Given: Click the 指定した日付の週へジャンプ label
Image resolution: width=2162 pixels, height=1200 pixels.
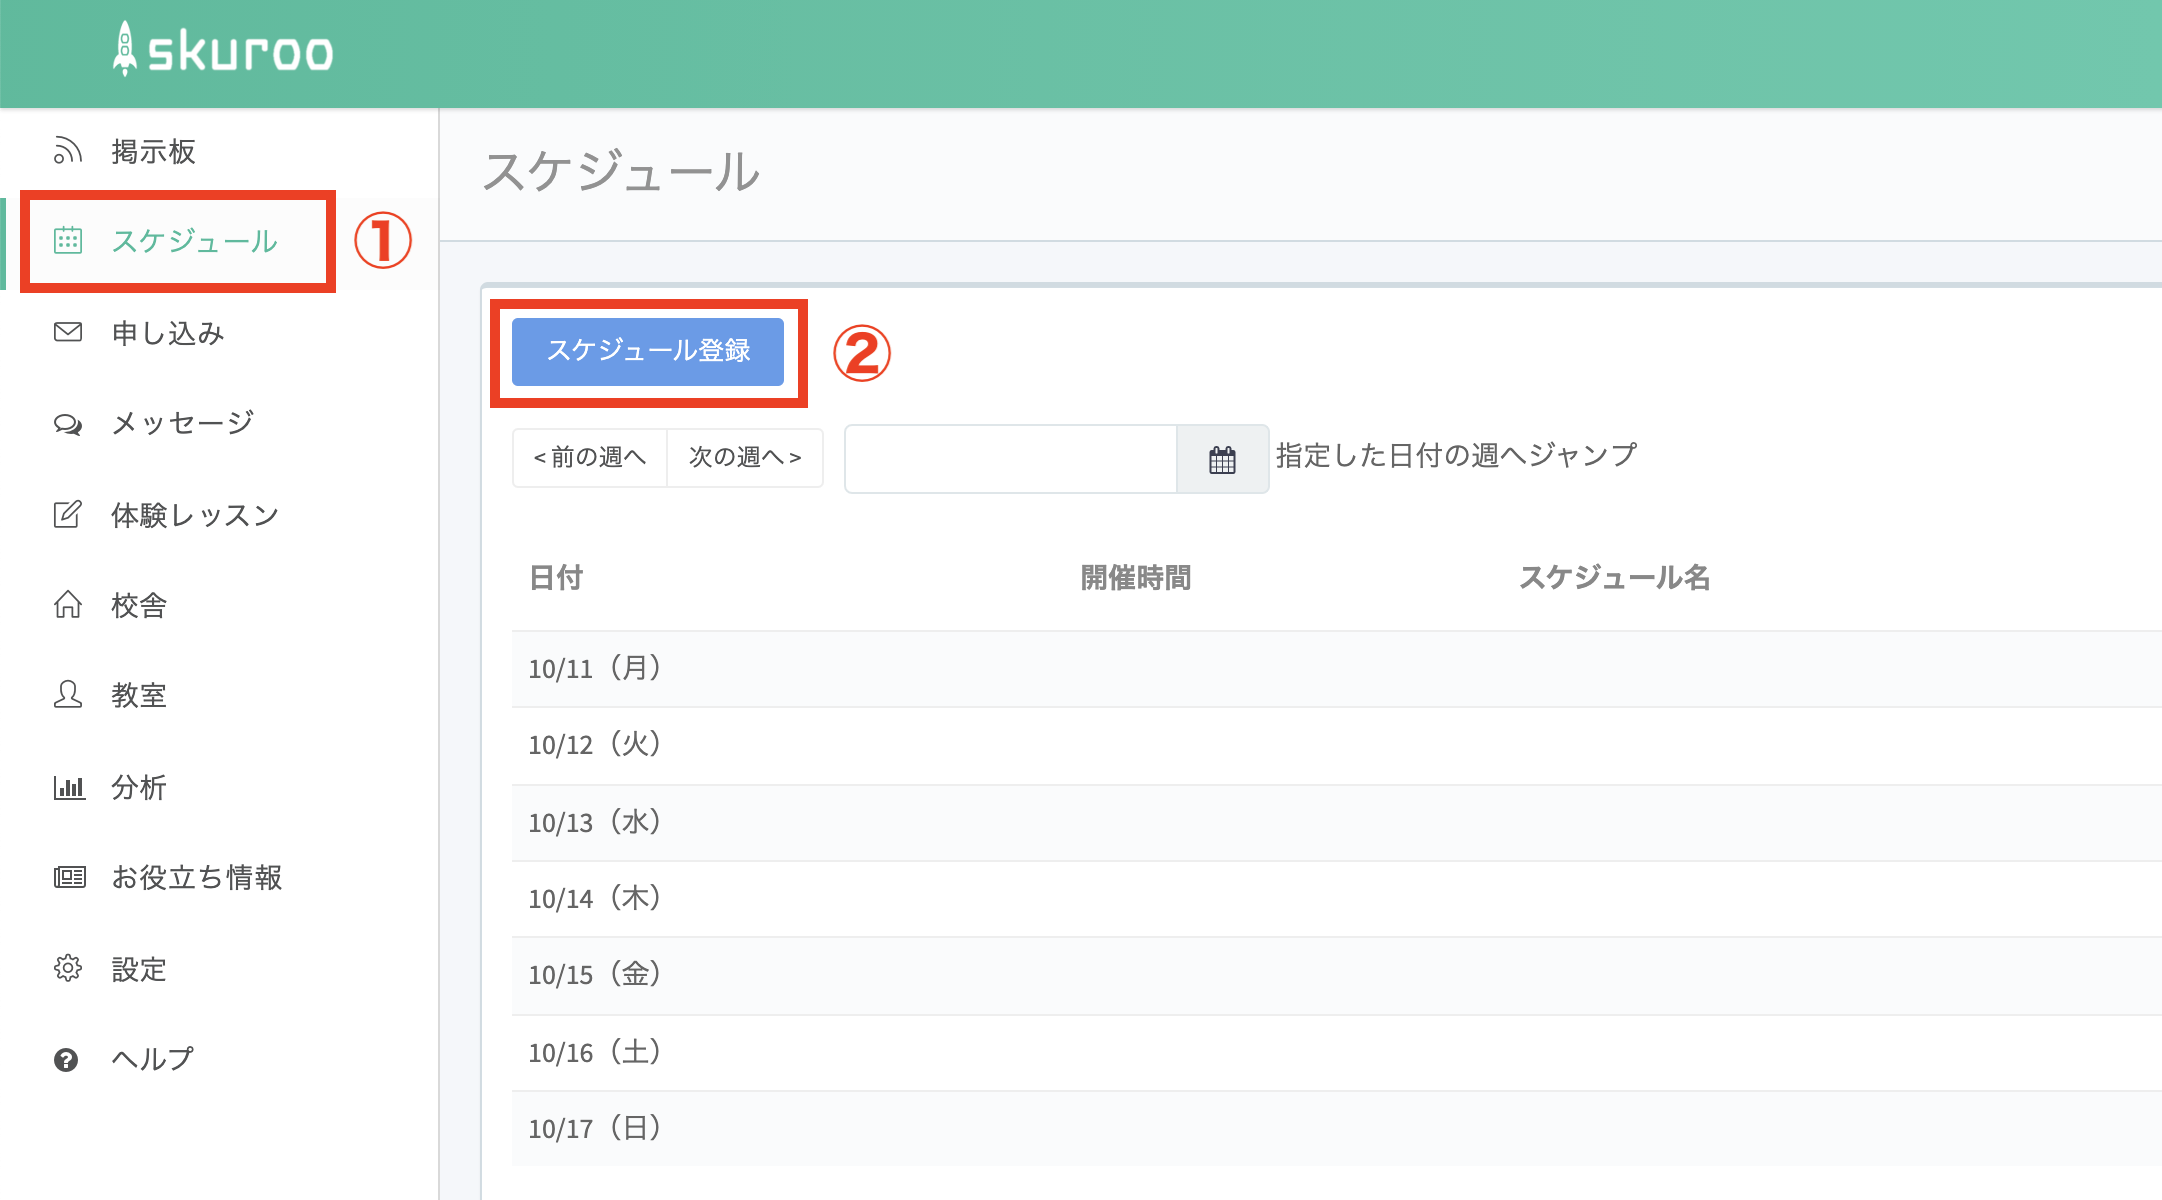Looking at the screenshot, I should (x=1456, y=455).
